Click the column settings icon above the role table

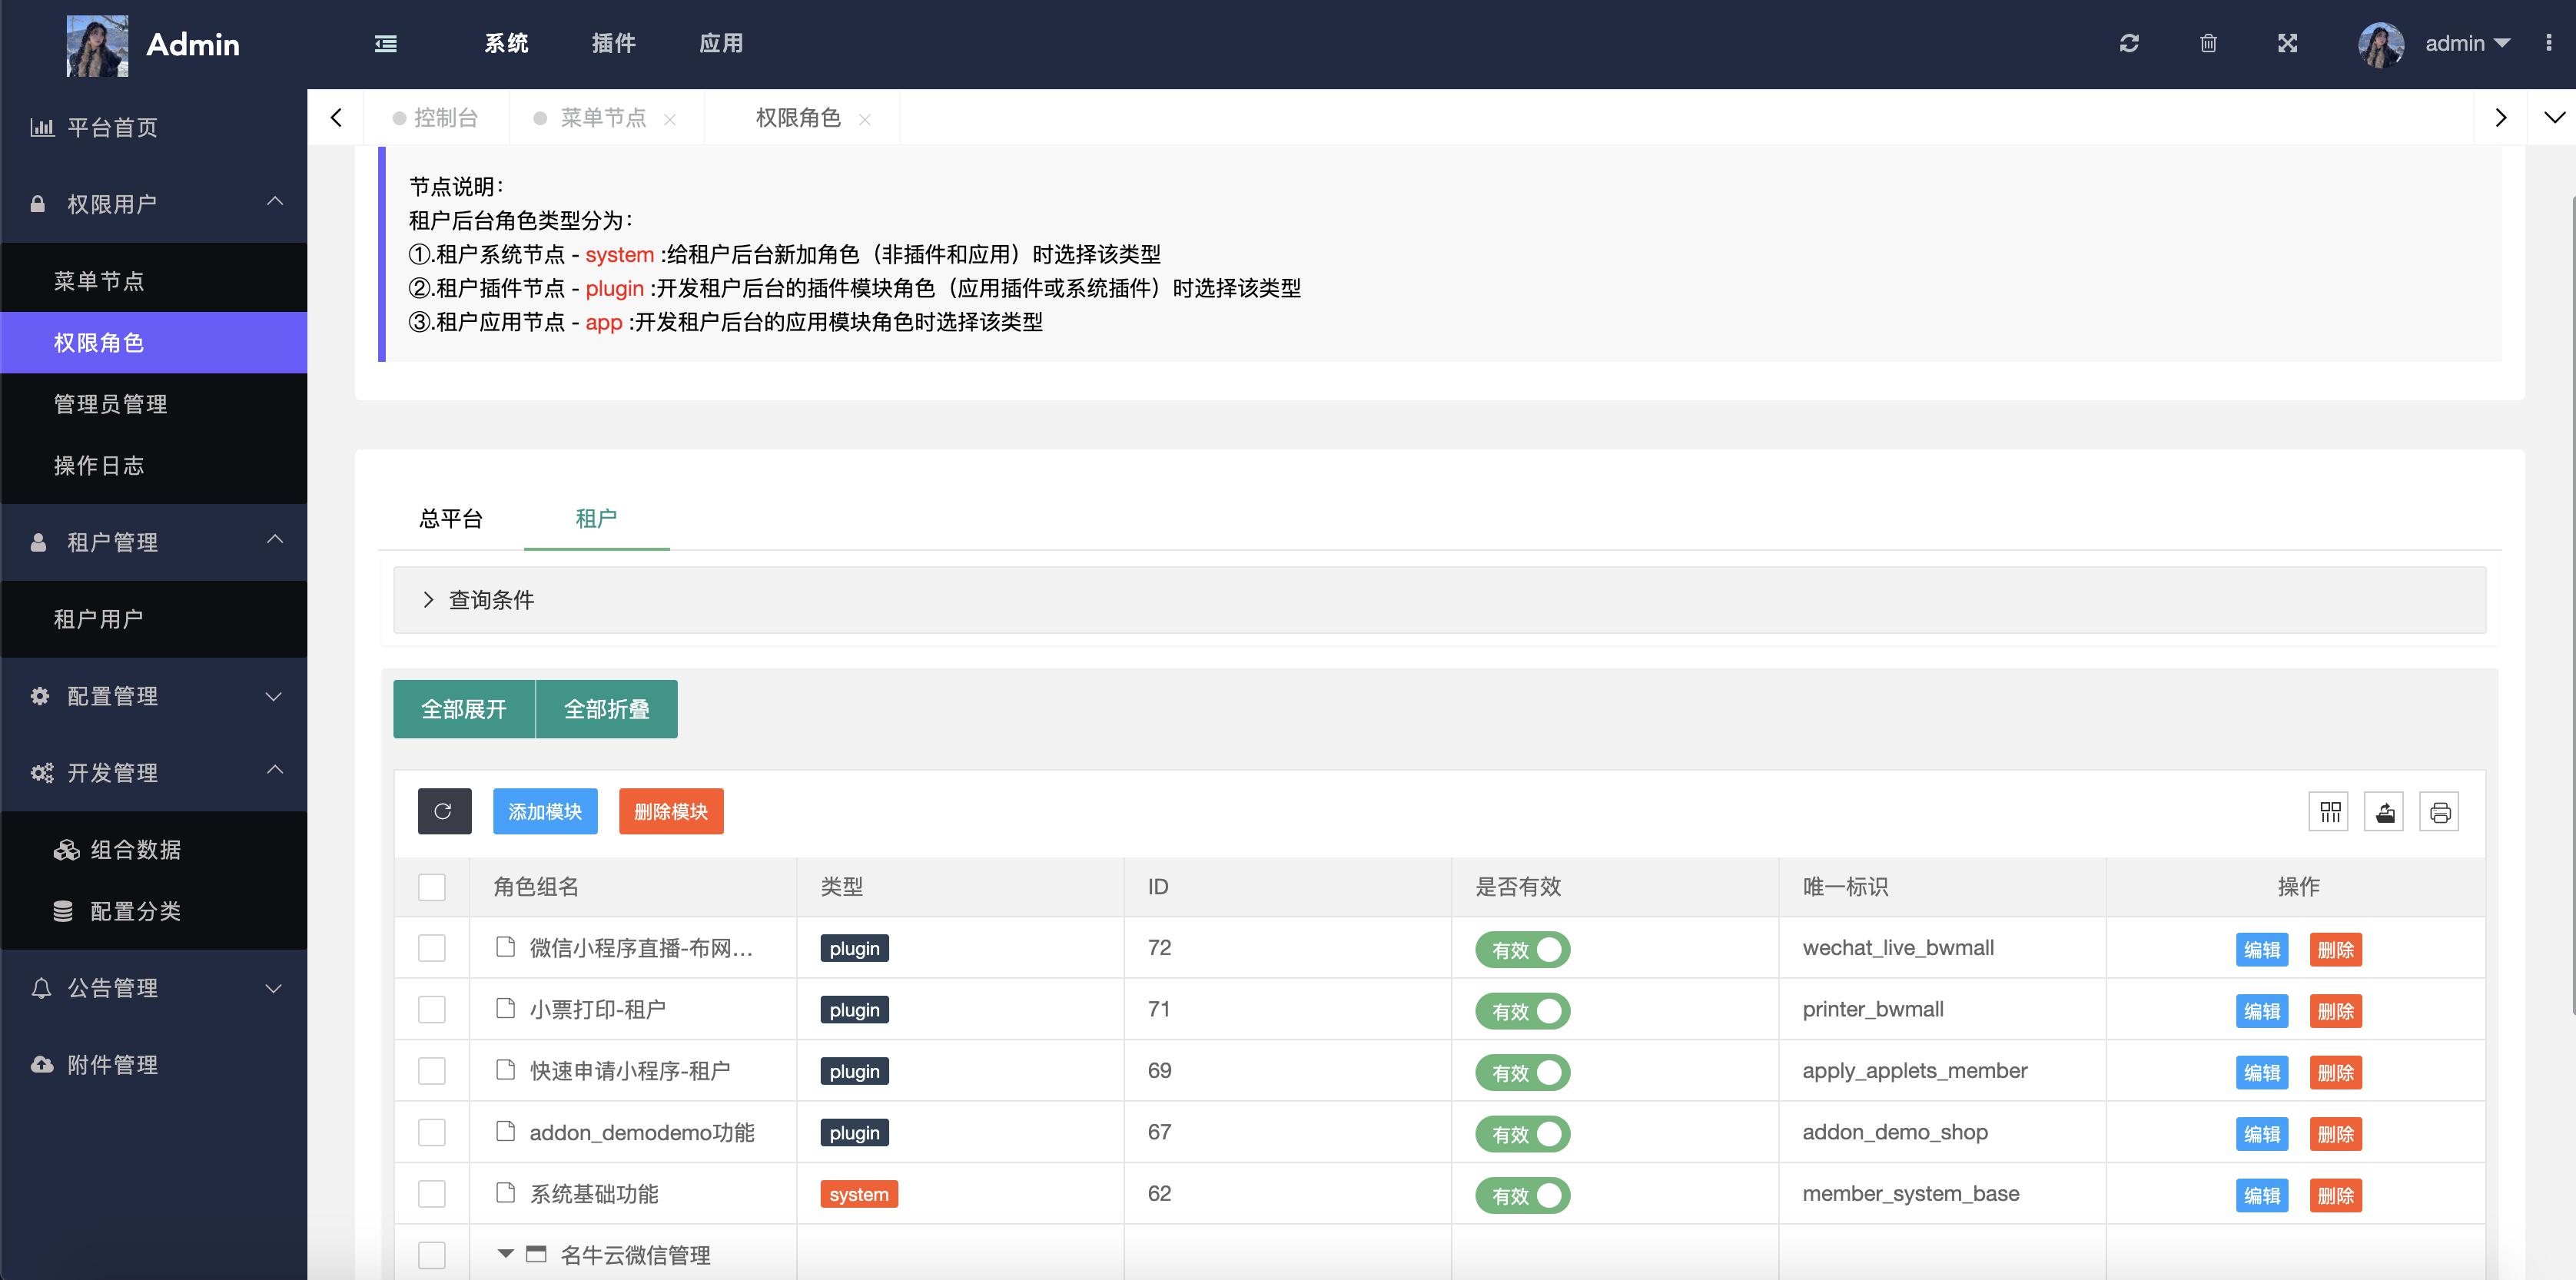[x=2330, y=812]
